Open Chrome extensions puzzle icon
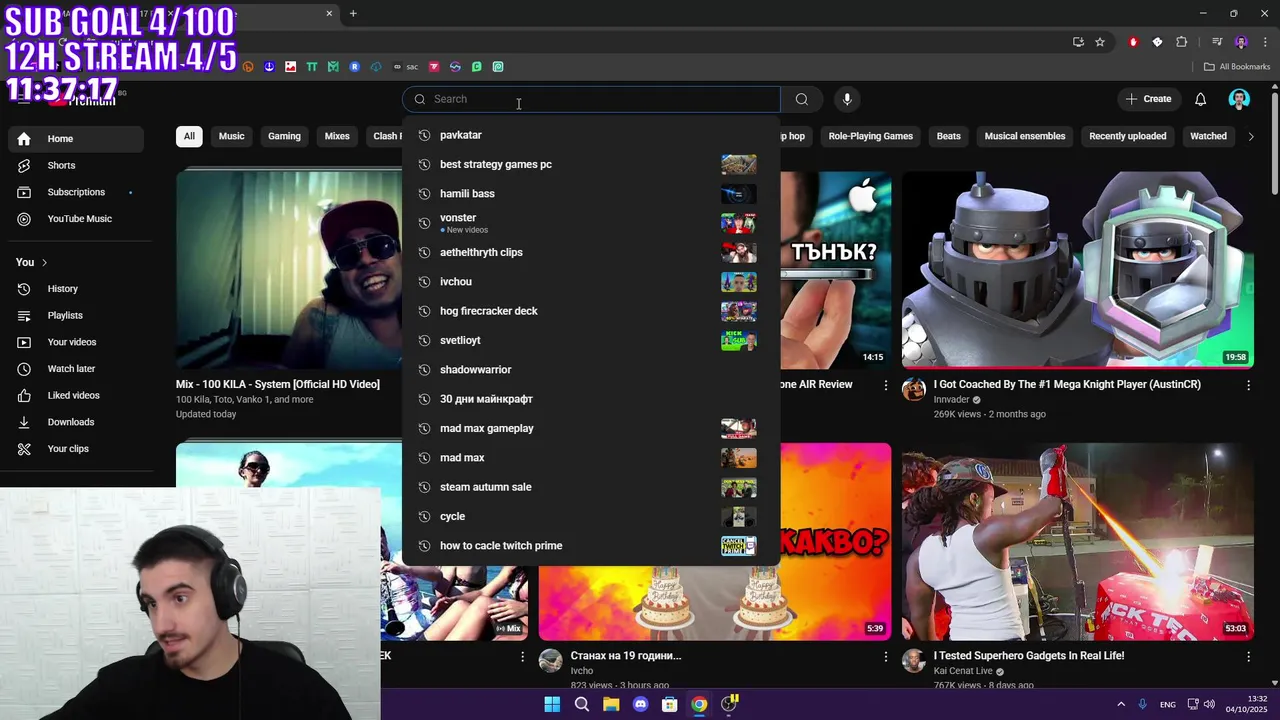This screenshot has height=720, width=1280. (x=1181, y=42)
